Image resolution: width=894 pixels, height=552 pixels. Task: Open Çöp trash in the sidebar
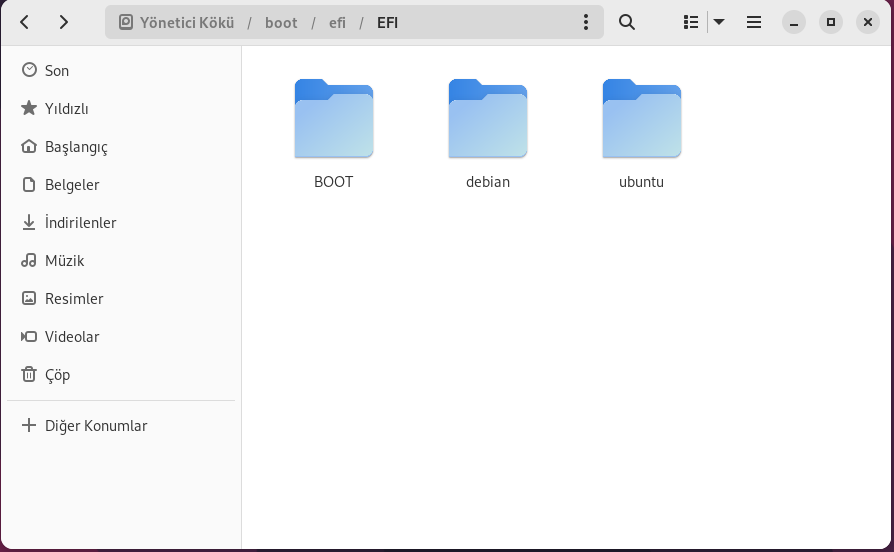121,375
